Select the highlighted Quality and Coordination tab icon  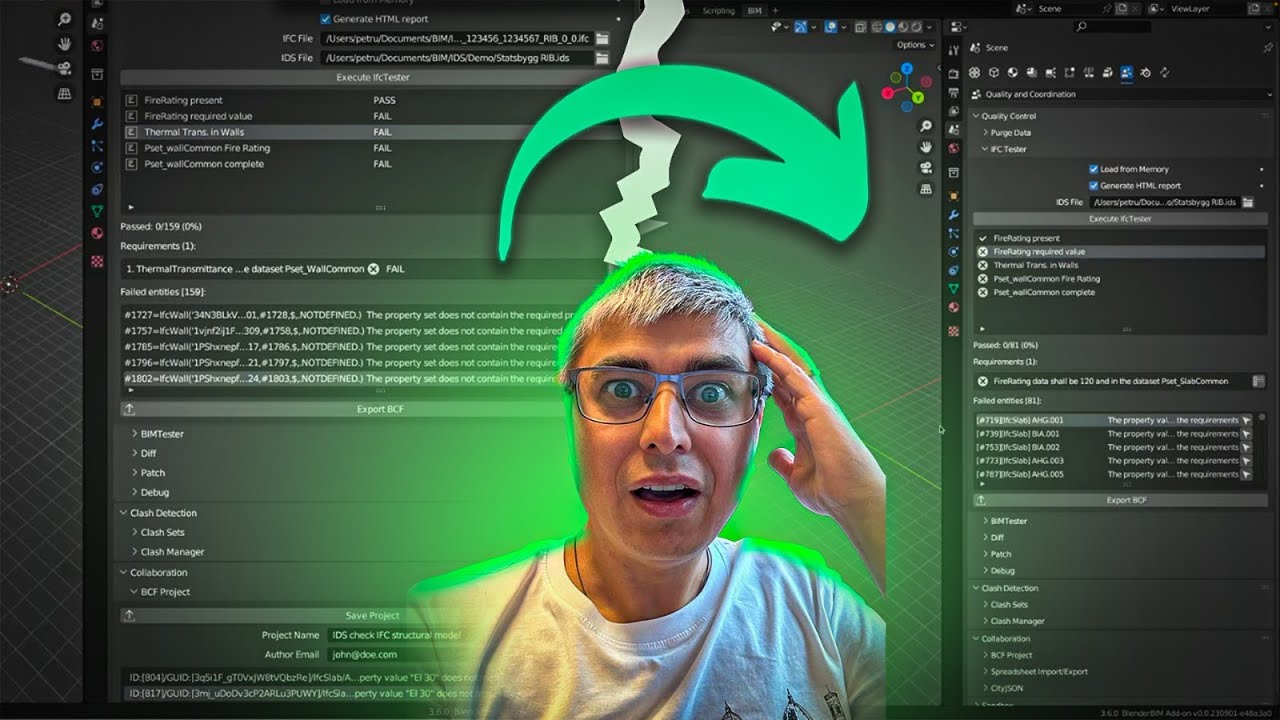click(1127, 72)
